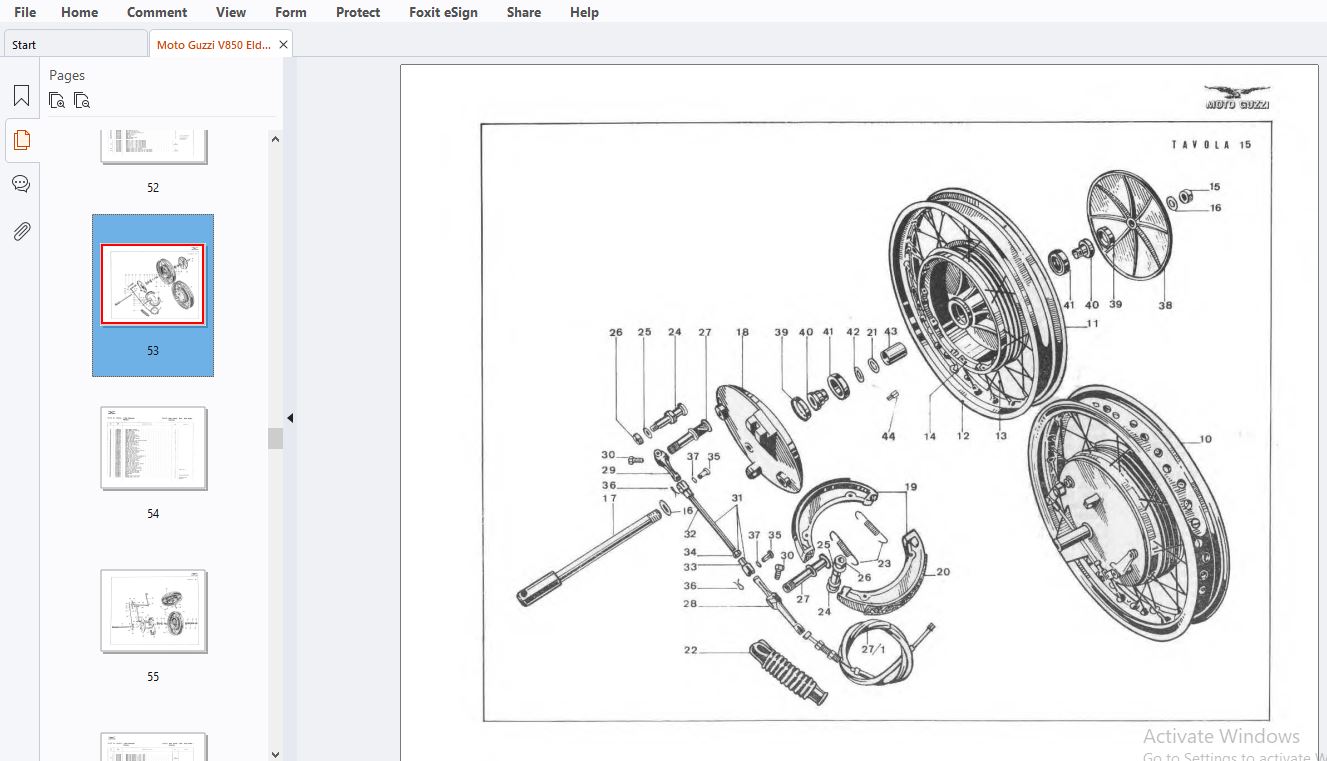This screenshot has height=761, width=1327.
Task: Click the Moto Guzzi logo on the page
Action: [1237, 97]
